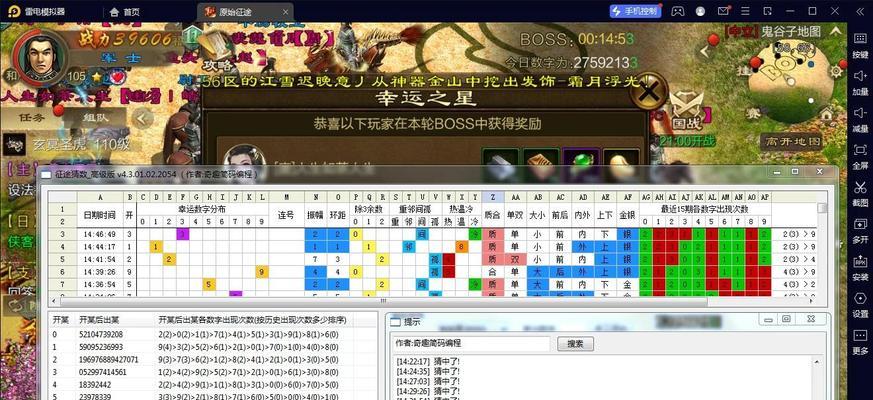Image resolution: width=873 pixels, height=400 pixels.
Task: Open the emulator hamburger menu
Action: click(x=745, y=11)
